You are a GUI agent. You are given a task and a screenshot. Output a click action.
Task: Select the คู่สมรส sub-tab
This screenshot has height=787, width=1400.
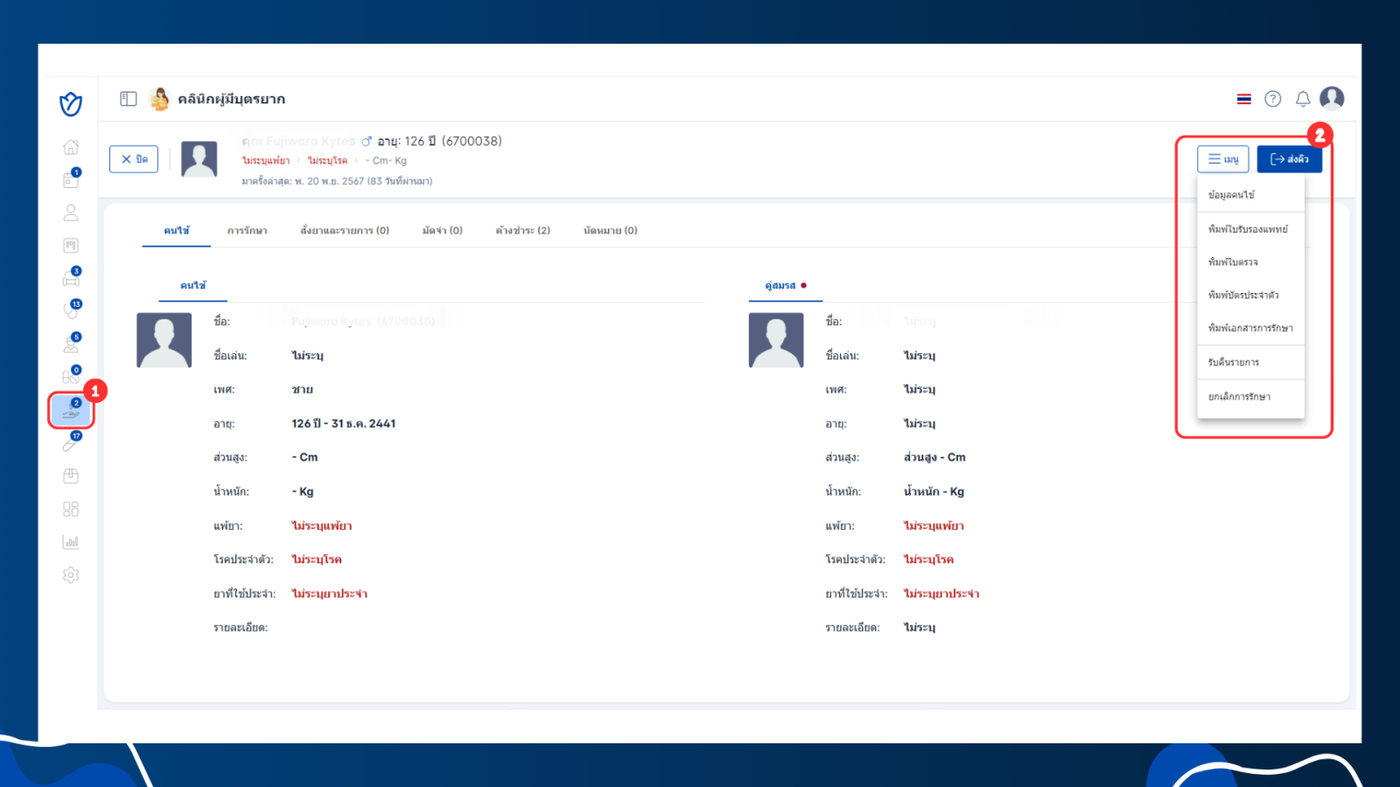click(x=786, y=286)
